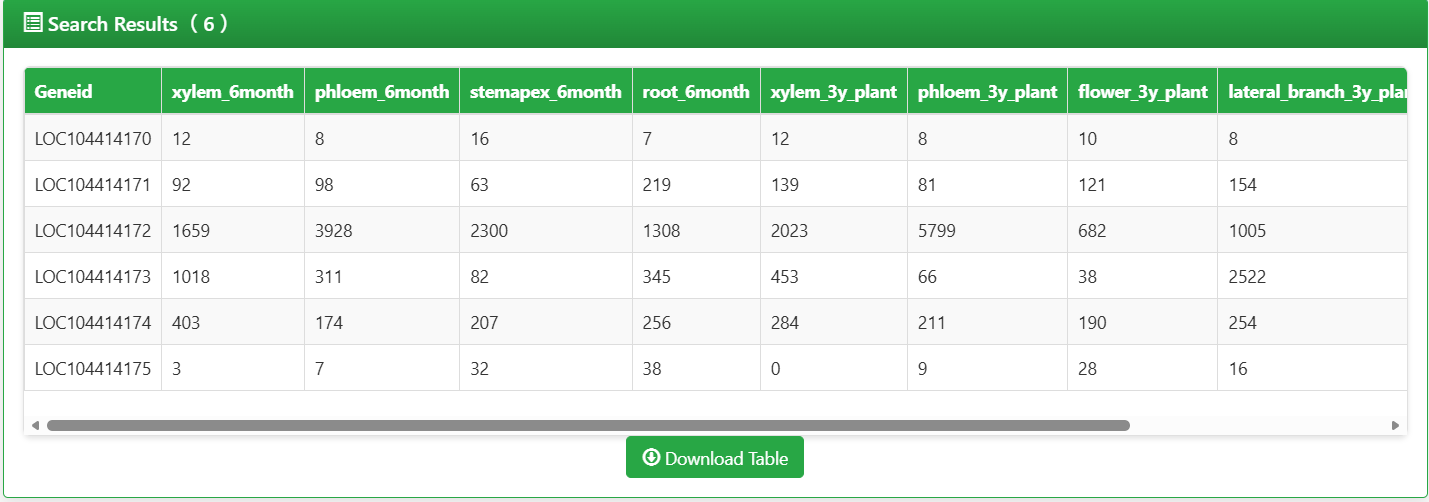Image resolution: width=1429 pixels, height=502 pixels.
Task: Select gene LOC104414173
Action: (x=93, y=277)
